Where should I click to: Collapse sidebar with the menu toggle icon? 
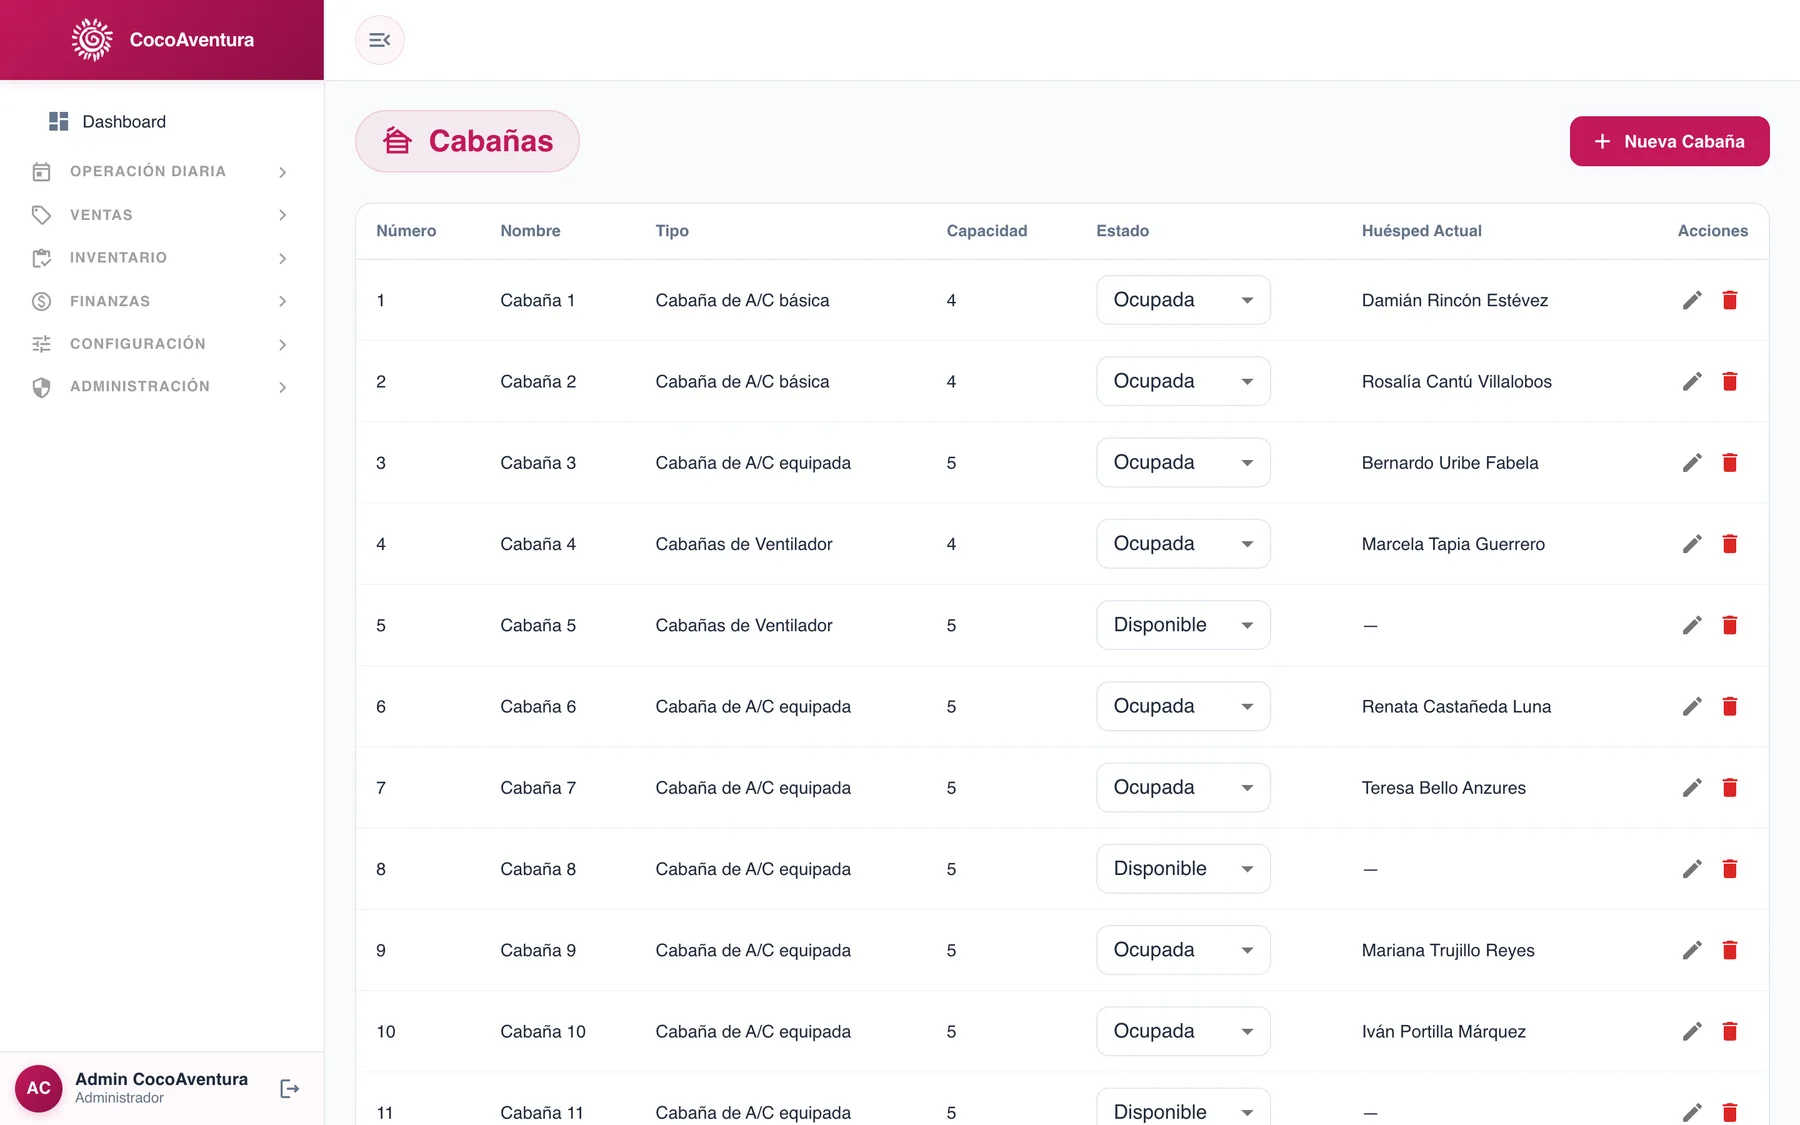tap(380, 40)
